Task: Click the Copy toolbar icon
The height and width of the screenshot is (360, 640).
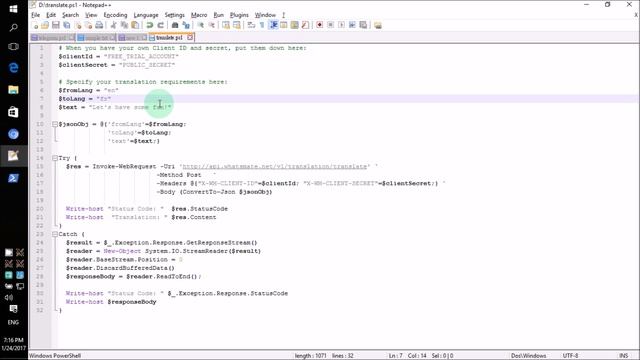Action: pos(124,25)
